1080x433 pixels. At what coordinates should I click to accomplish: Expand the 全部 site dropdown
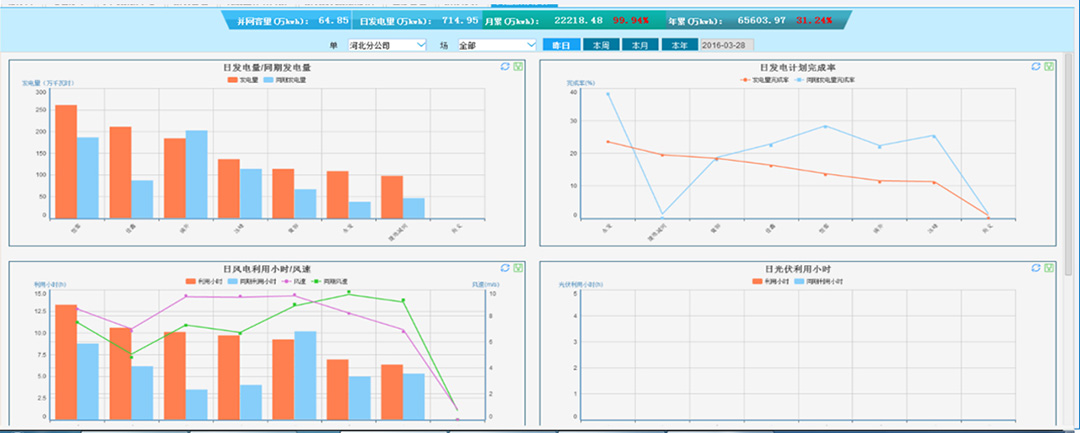click(496, 45)
